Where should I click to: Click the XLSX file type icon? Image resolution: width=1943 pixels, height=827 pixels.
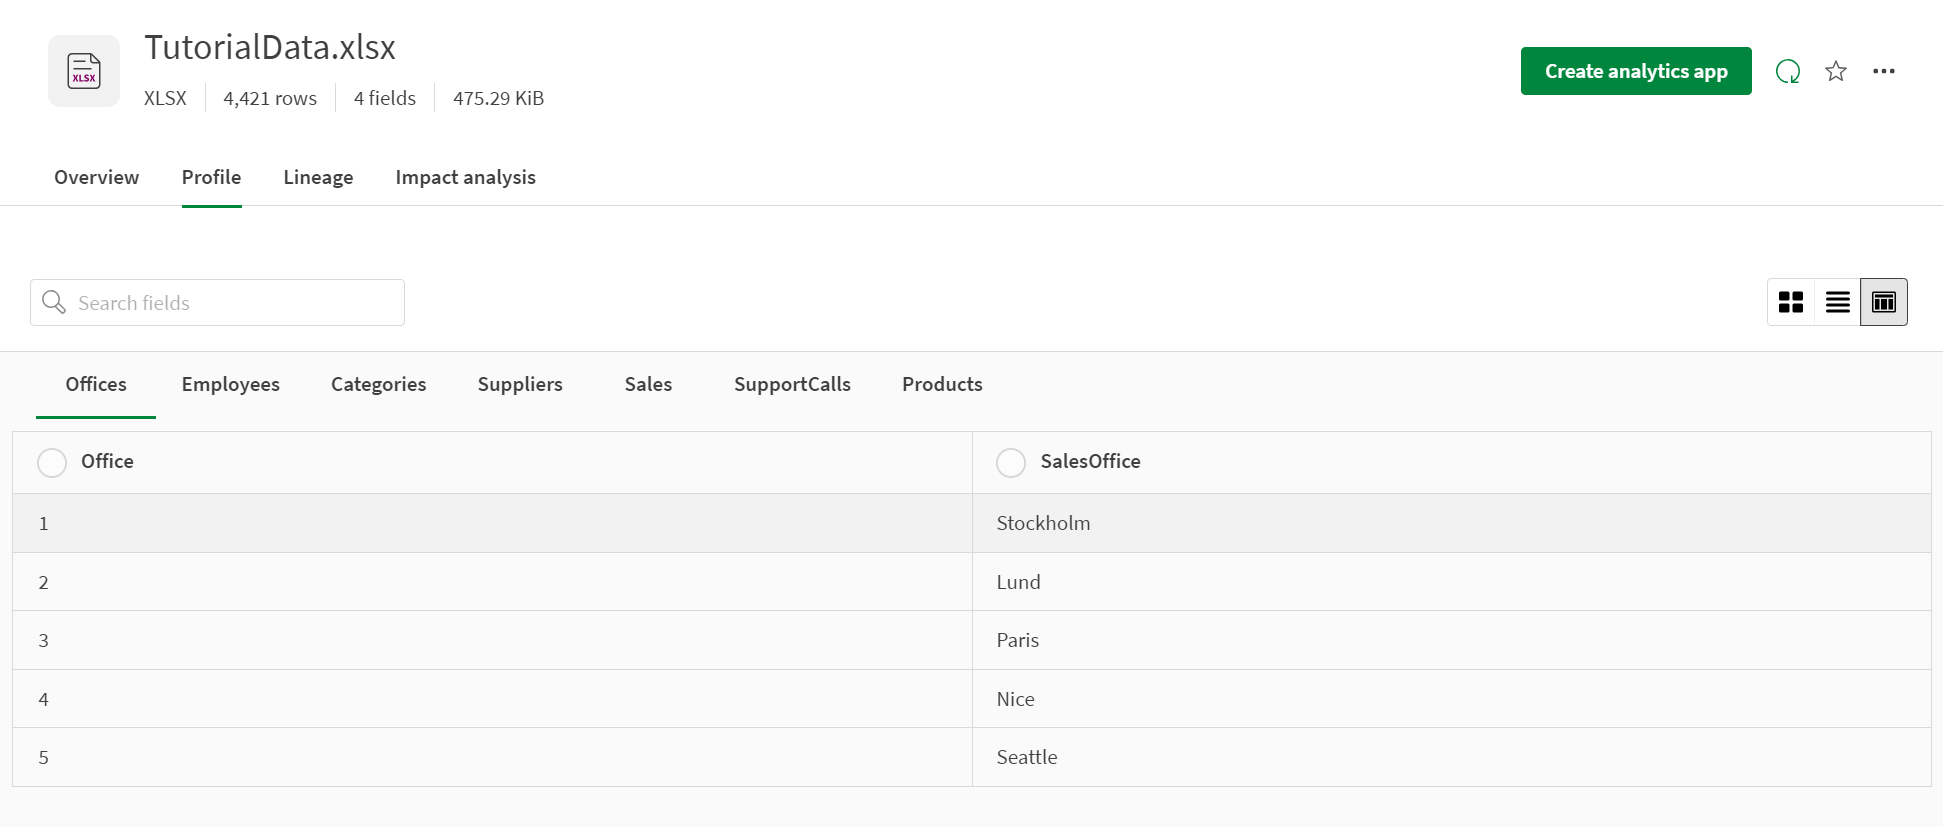click(x=84, y=71)
